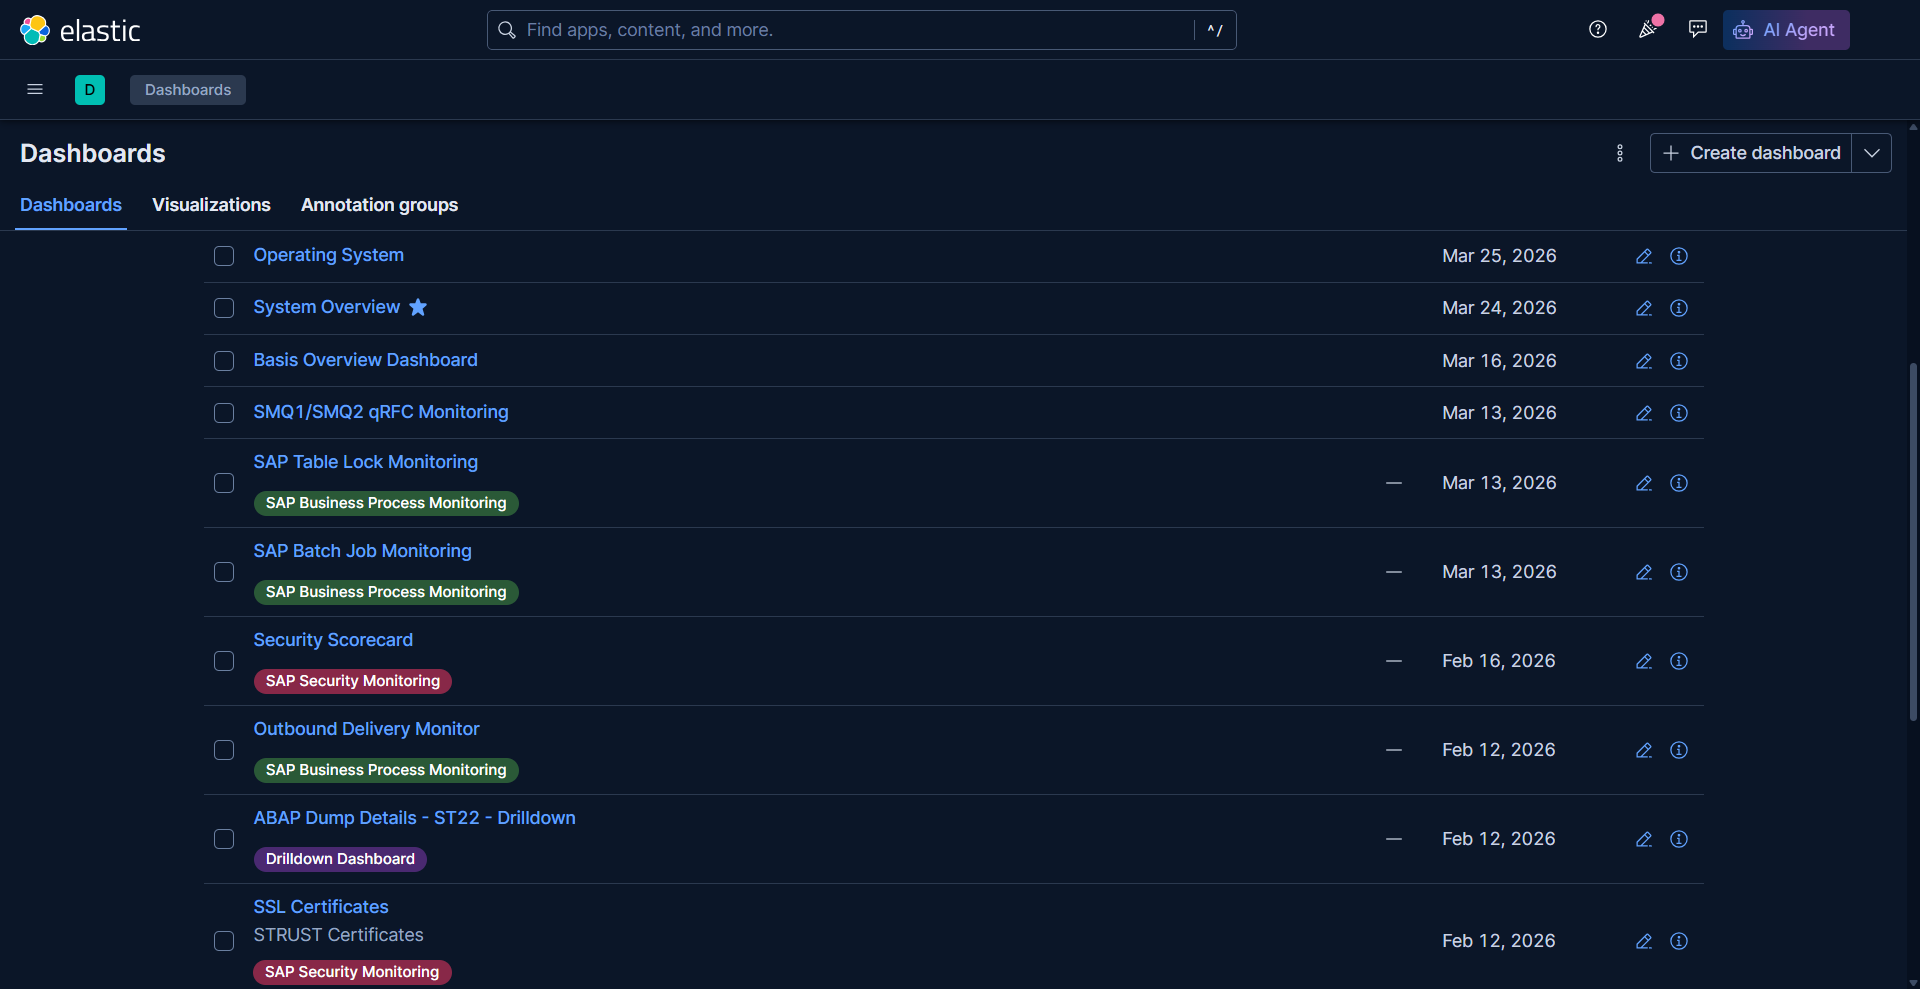Open the Elastic home logo
Screen dimensions: 1920x989
(x=80, y=30)
